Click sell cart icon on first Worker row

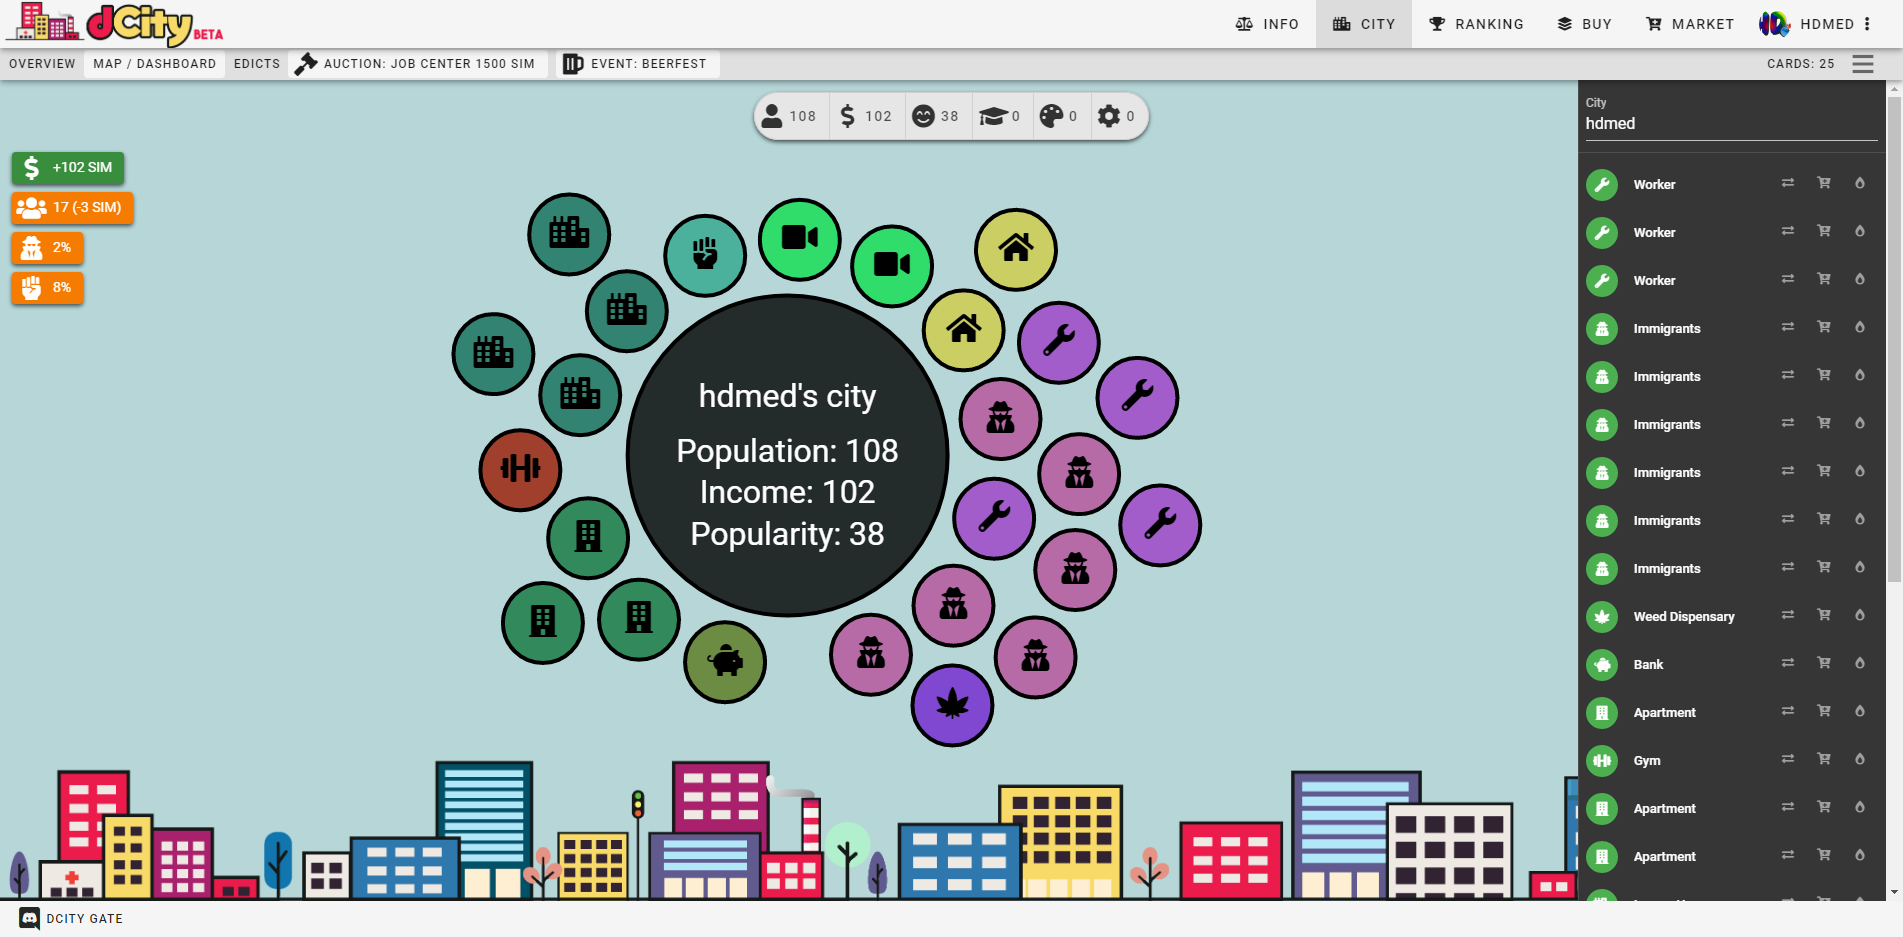click(x=1824, y=183)
